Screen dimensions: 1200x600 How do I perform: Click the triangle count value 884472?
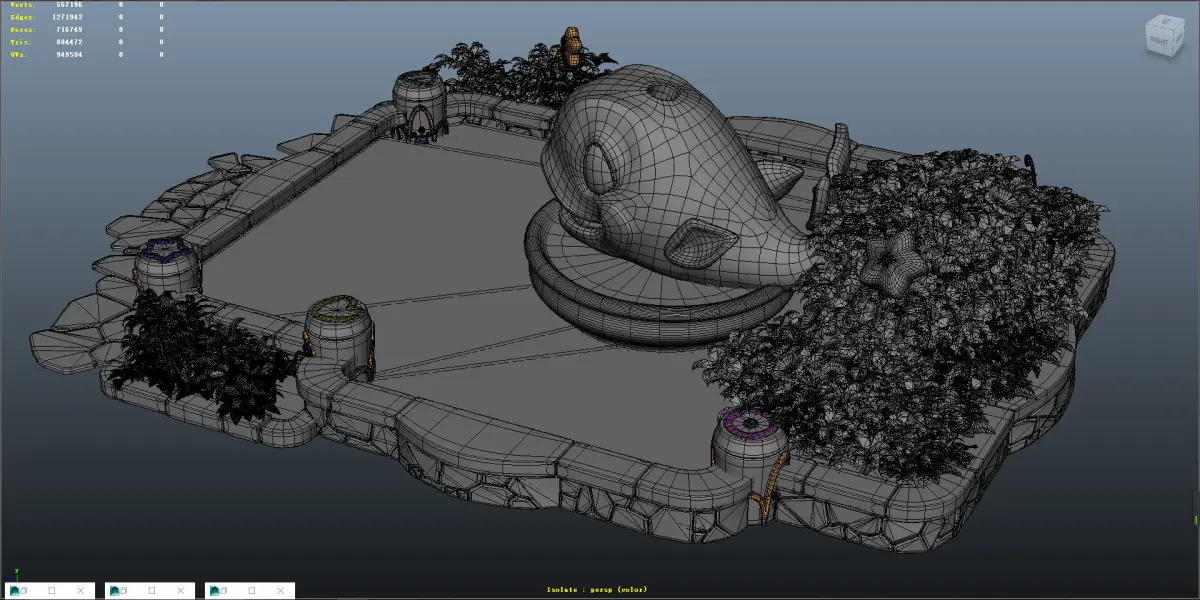[x=69, y=42]
